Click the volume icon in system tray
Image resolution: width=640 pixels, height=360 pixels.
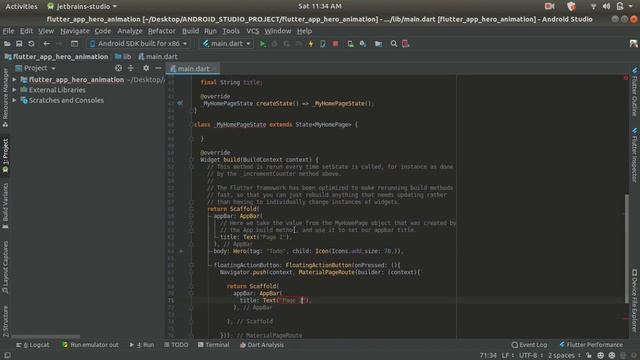tap(607, 6)
